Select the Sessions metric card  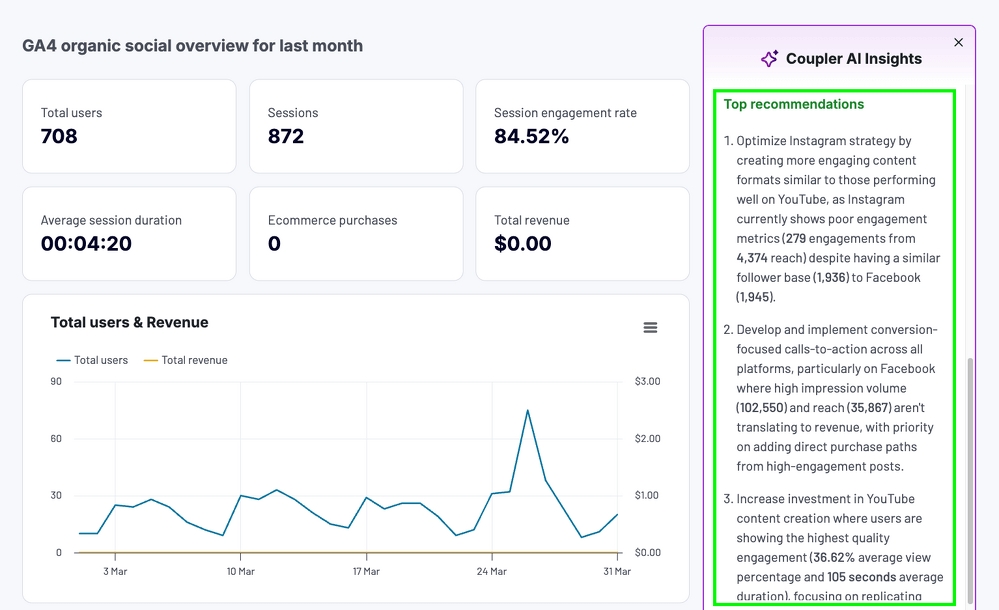click(x=355, y=126)
